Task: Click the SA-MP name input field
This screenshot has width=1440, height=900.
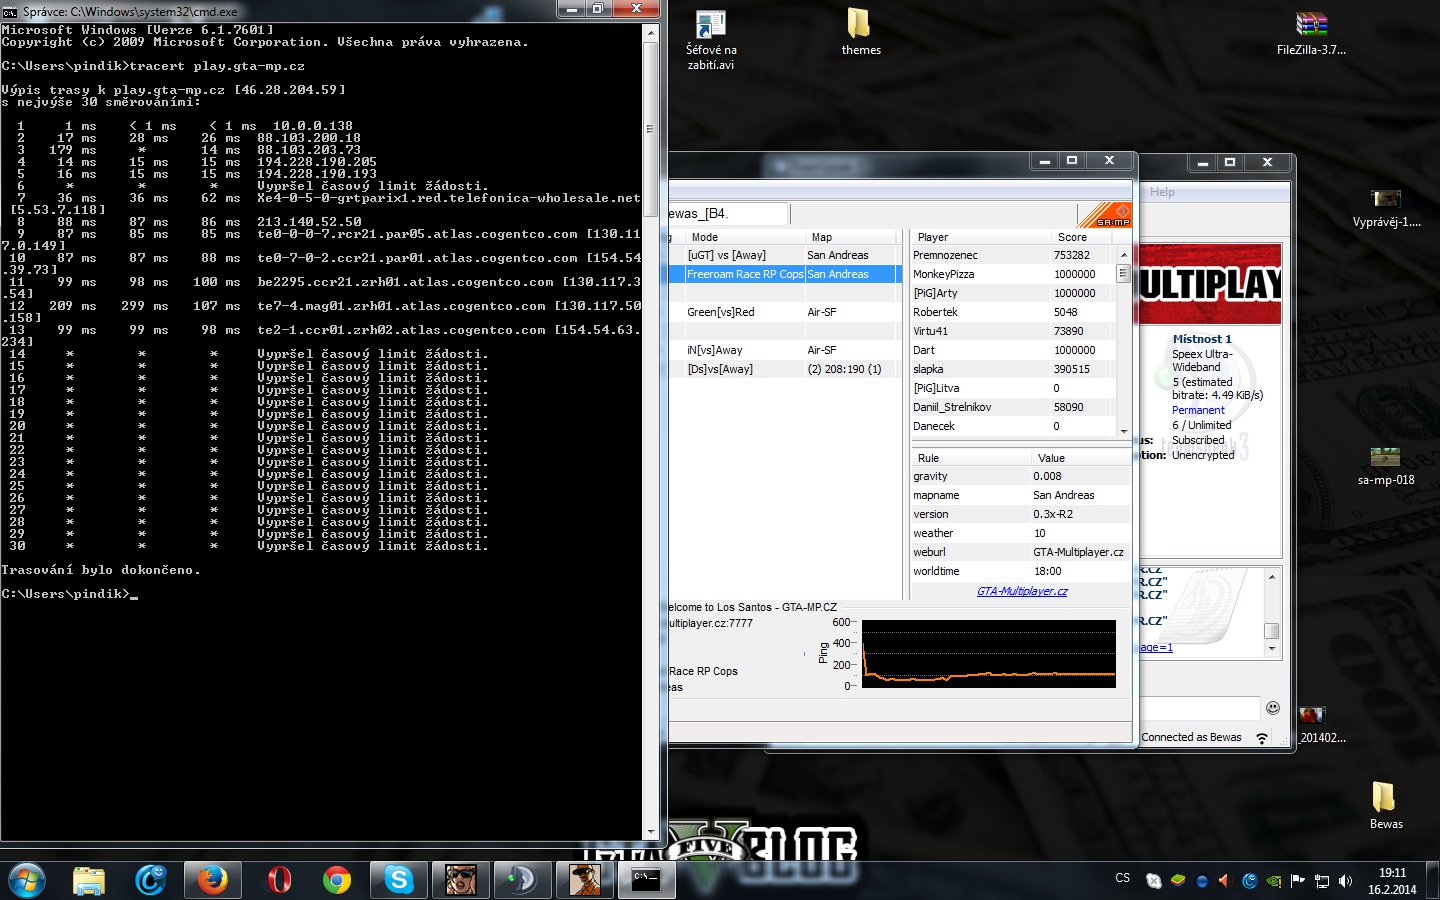Action: (729, 213)
